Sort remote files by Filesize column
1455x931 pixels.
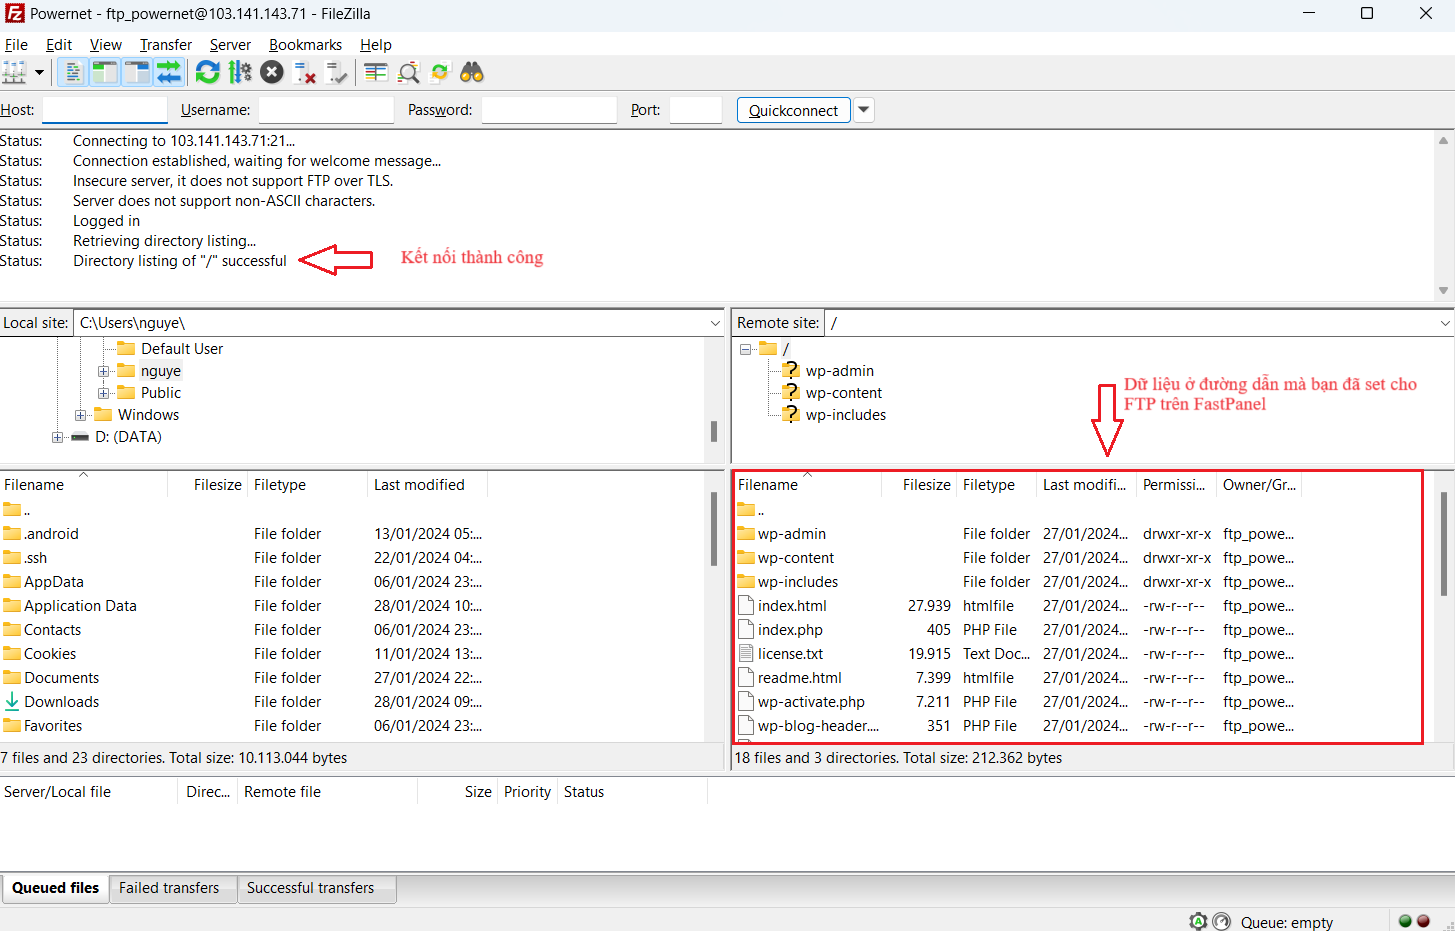[919, 485]
